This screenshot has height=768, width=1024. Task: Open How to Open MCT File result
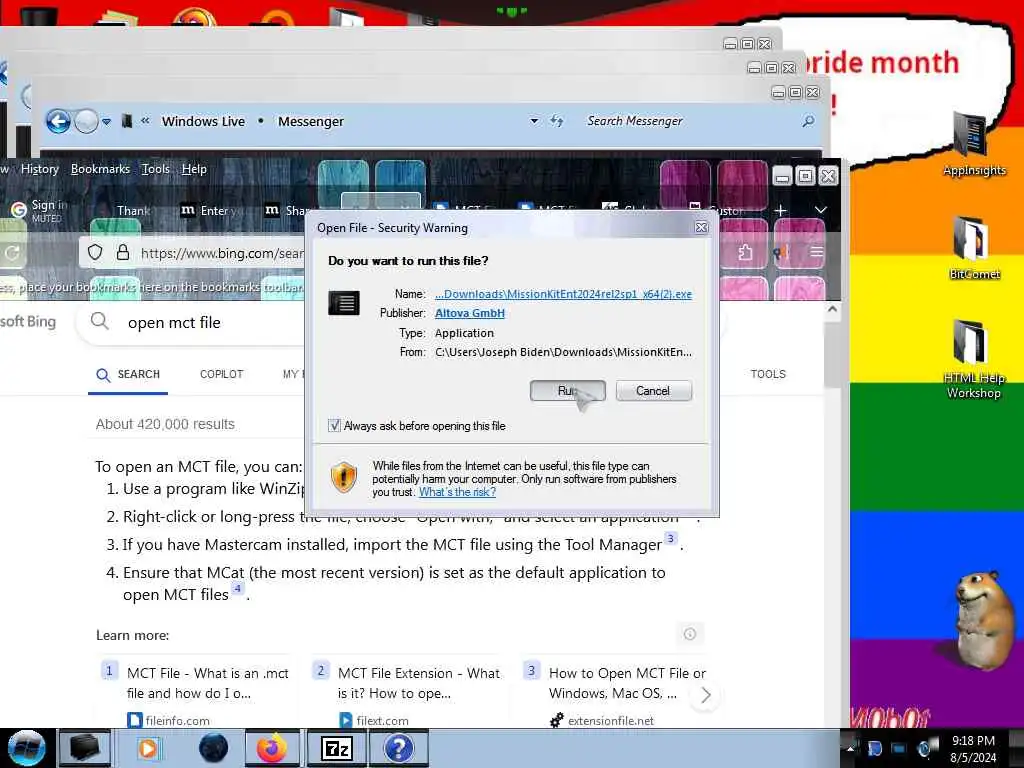[628, 683]
